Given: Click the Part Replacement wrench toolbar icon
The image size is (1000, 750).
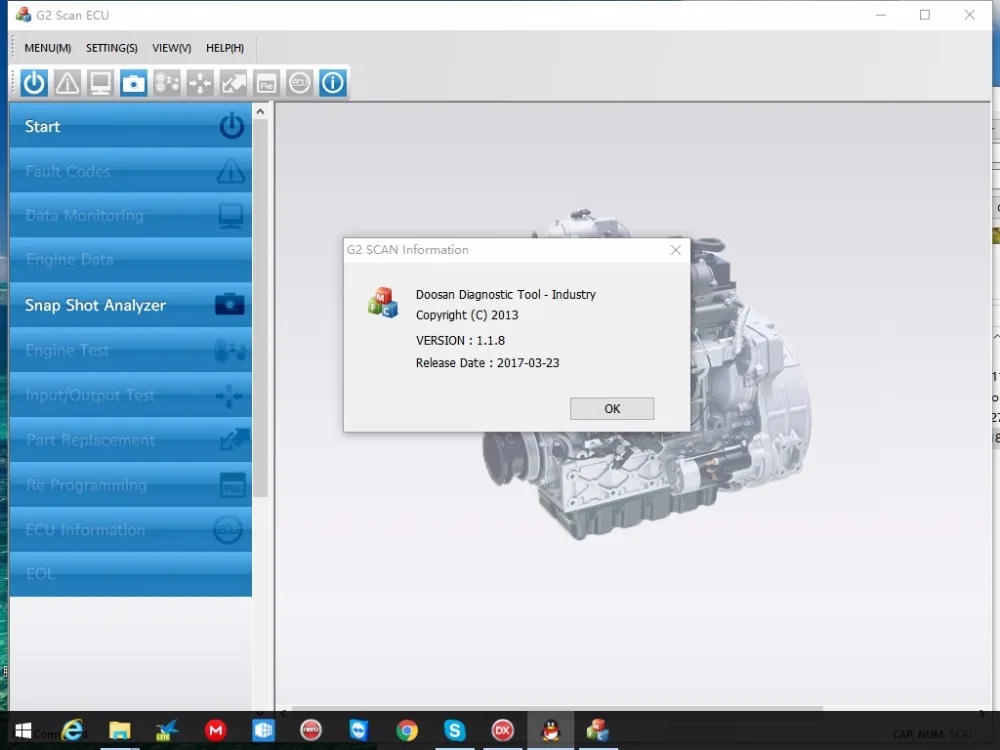Looking at the screenshot, I should [233, 83].
